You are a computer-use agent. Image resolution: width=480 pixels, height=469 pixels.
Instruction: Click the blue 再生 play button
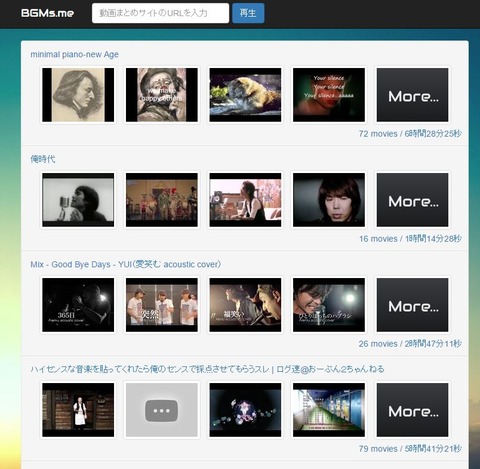(248, 13)
